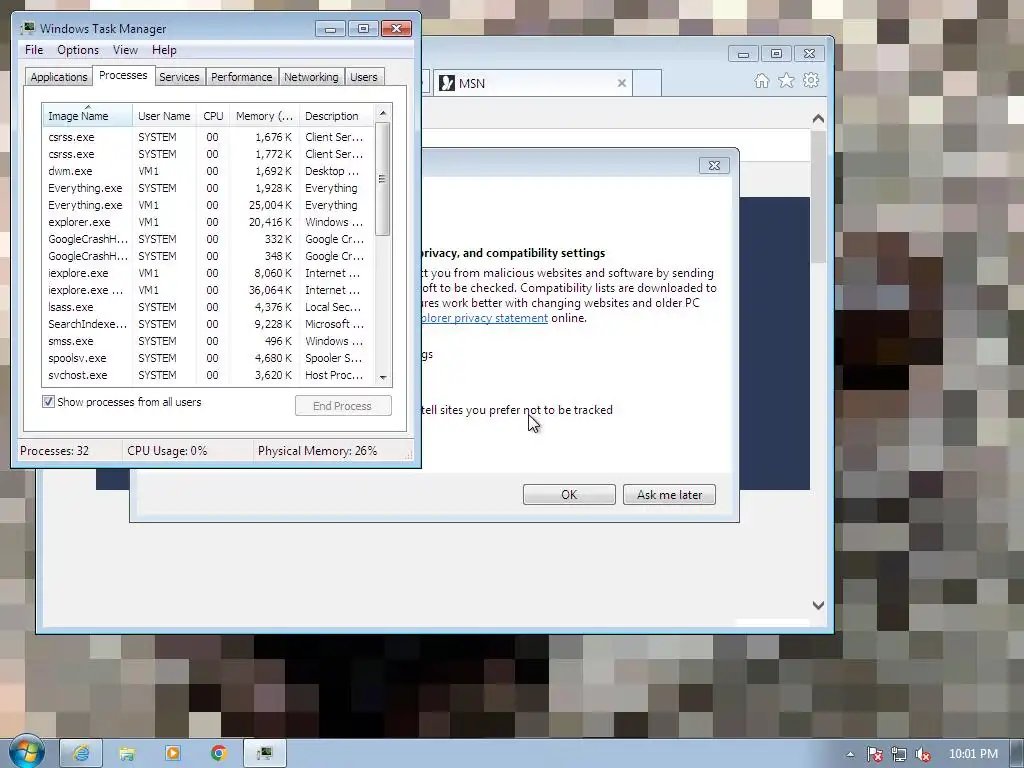Image resolution: width=1024 pixels, height=768 pixels.
Task: Click the MSN tab favicon
Action: pos(447,83)
